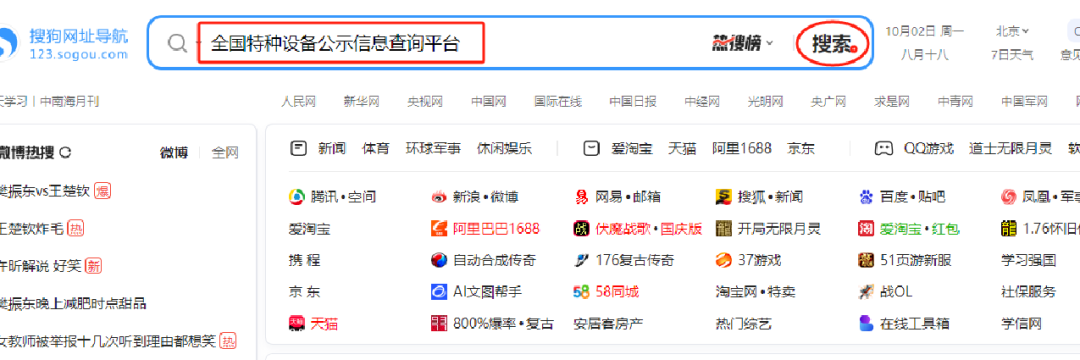Open hot topic 樊振东vs王楚钦
Screen dimensions: 1080x360
[x=45, y=191]
